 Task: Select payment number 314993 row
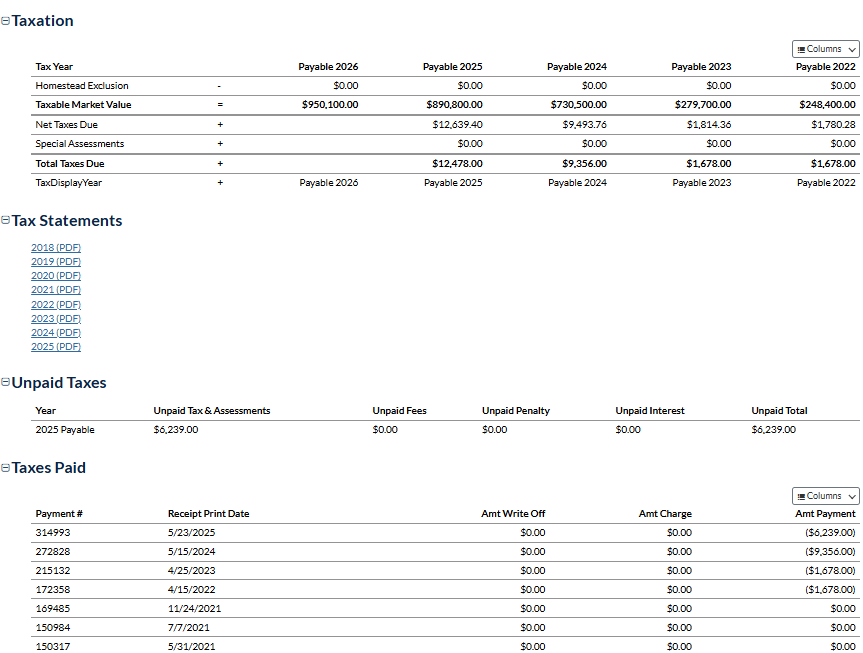53,533
